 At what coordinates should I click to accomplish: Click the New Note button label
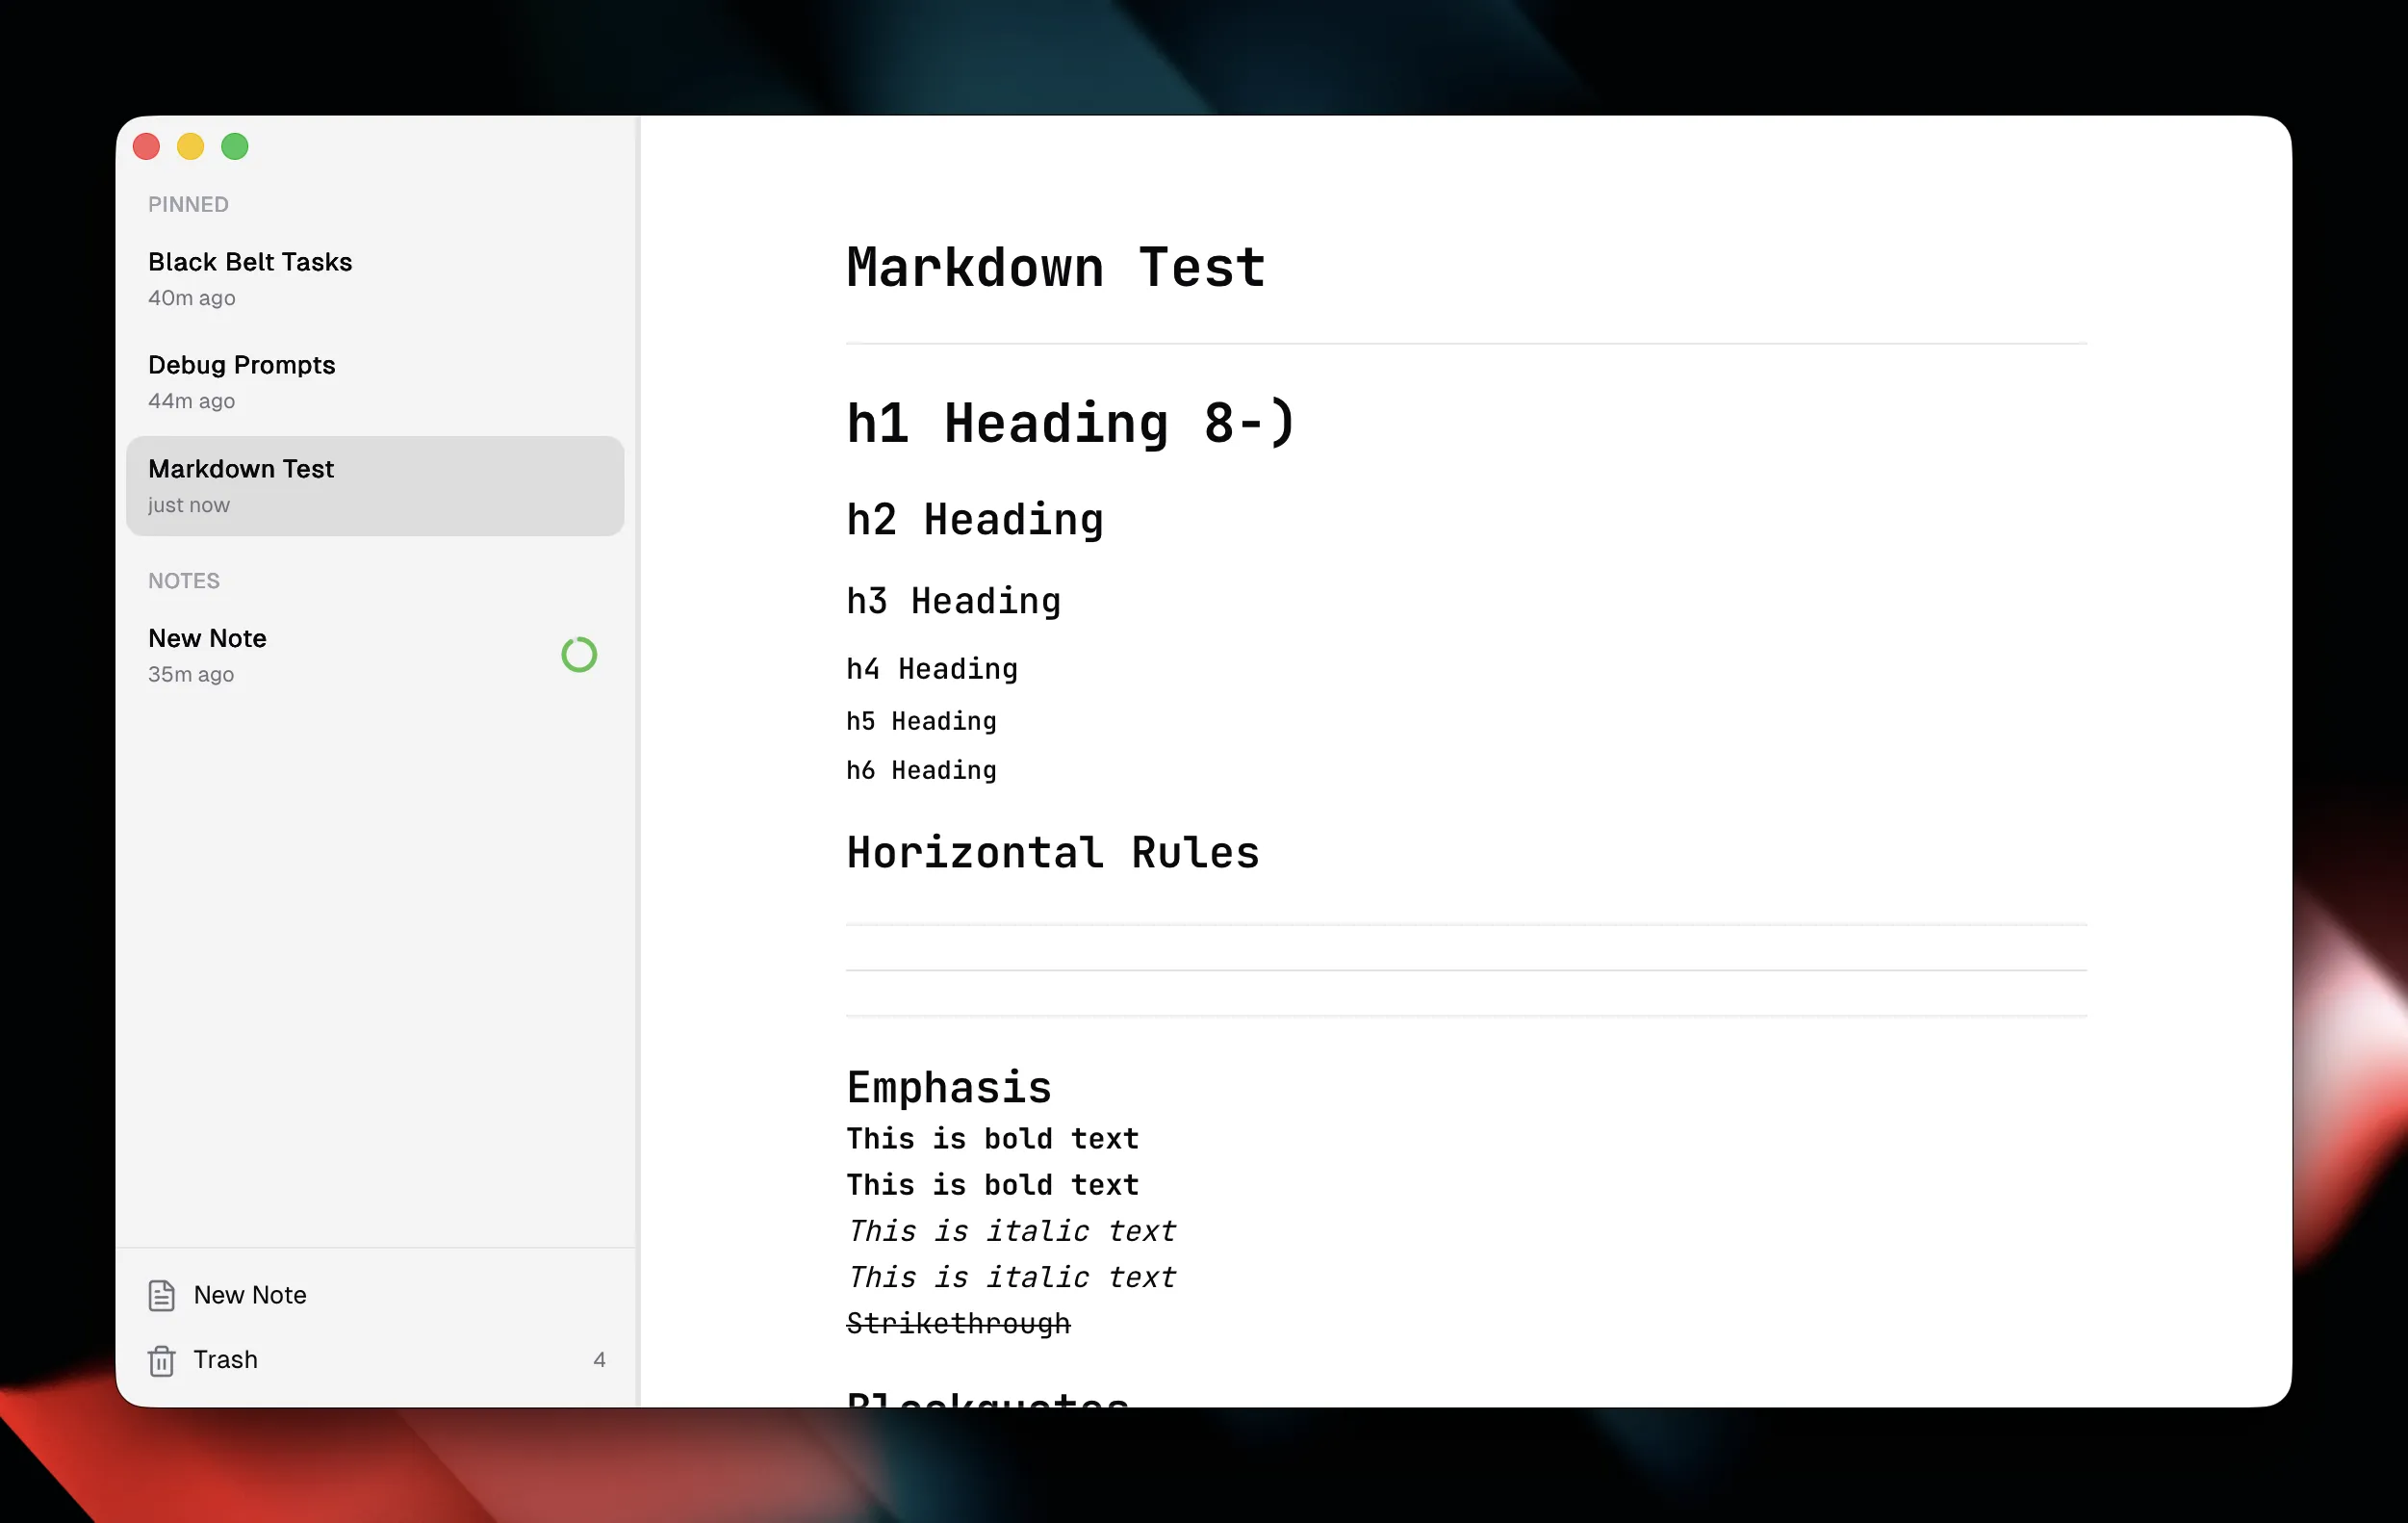[250, 1295]
